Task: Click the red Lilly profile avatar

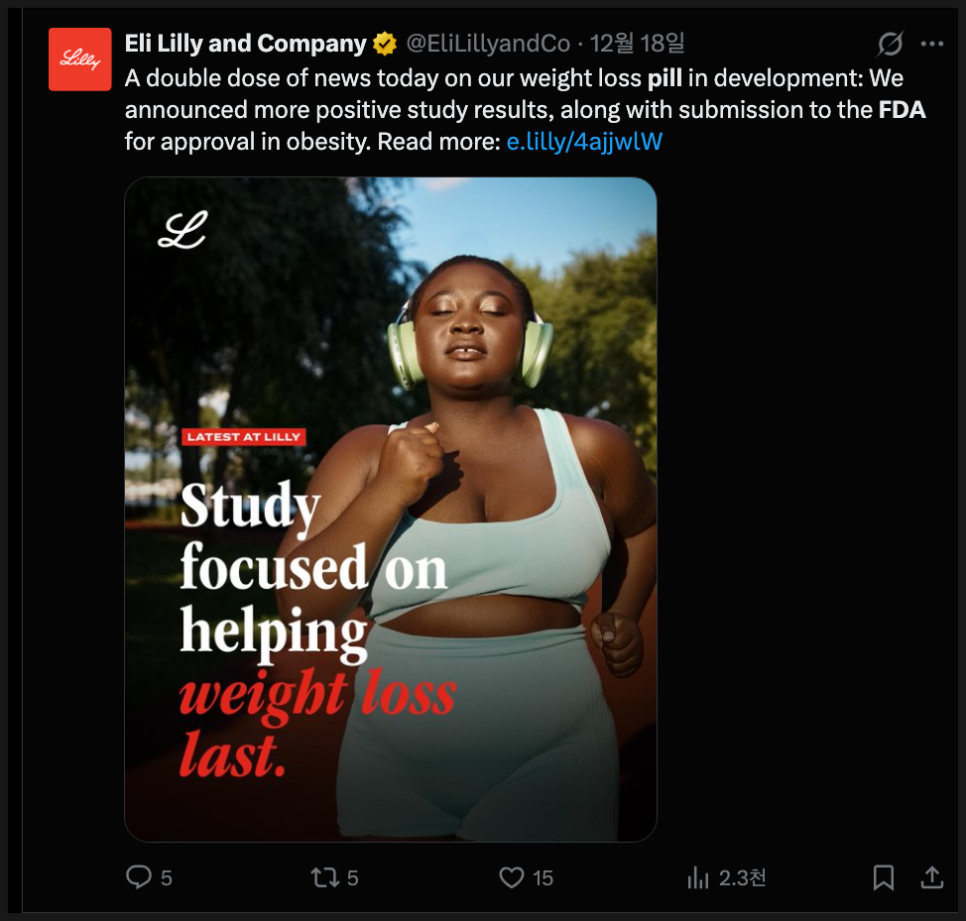Action: [80, 59]
